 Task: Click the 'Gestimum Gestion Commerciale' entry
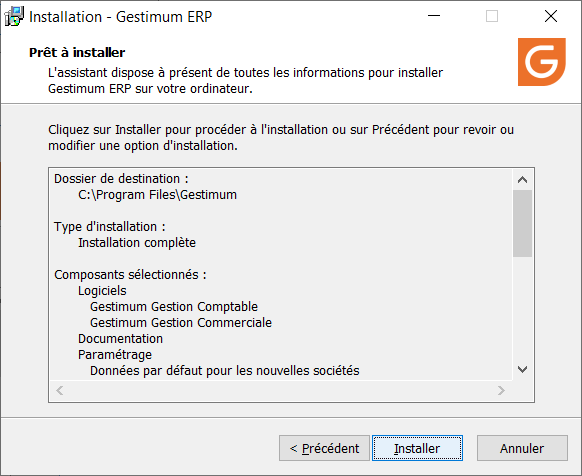(181, 323)
